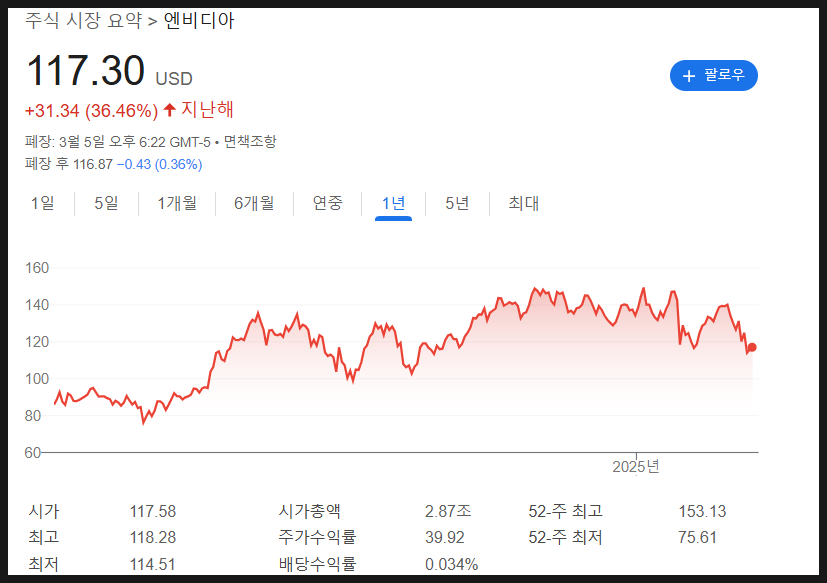Click the 117.30 price figure
This screenshot has height=583, width=827.
(85, 72)
